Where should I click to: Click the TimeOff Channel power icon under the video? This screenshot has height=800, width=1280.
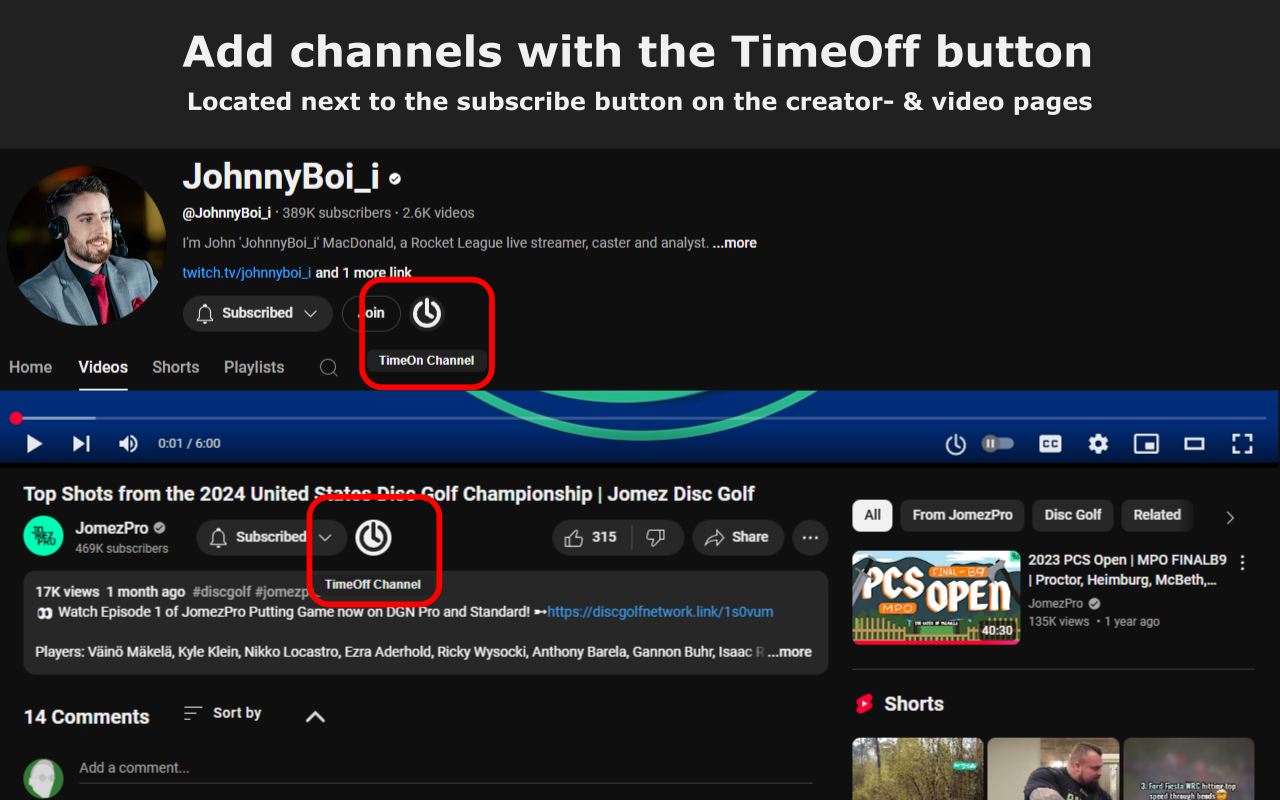click(374, 537)
